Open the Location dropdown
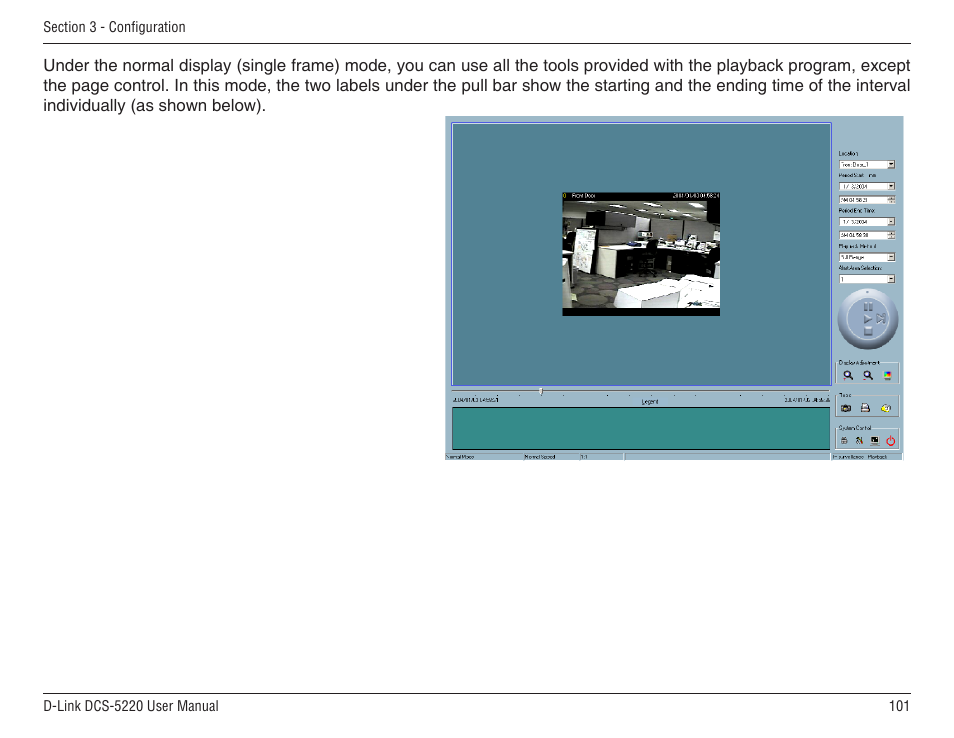The width and height of the screenshot is (954, 738). coord(891,164)
